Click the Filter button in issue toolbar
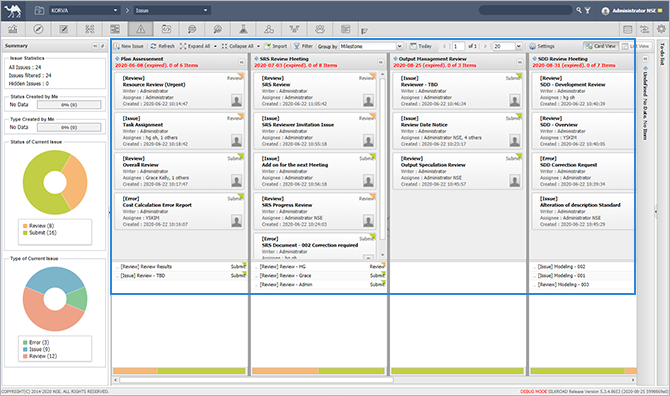The image size is (670, 396). 303,46
